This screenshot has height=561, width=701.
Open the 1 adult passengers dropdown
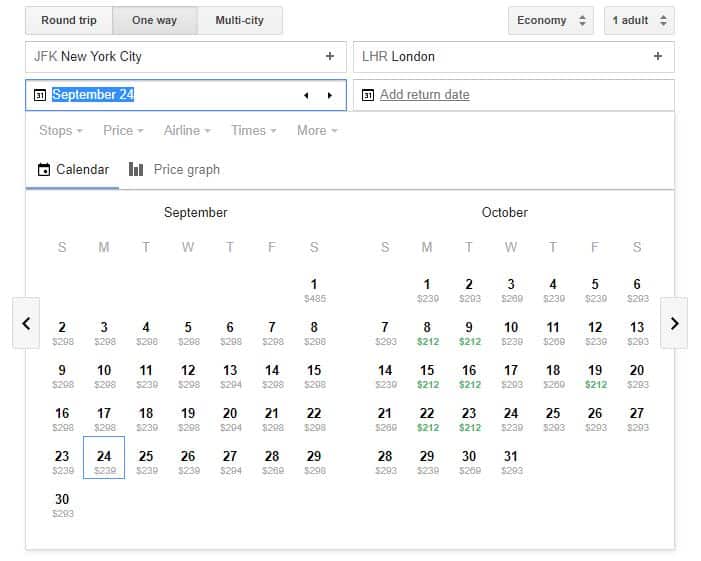[x=639, y=20]
